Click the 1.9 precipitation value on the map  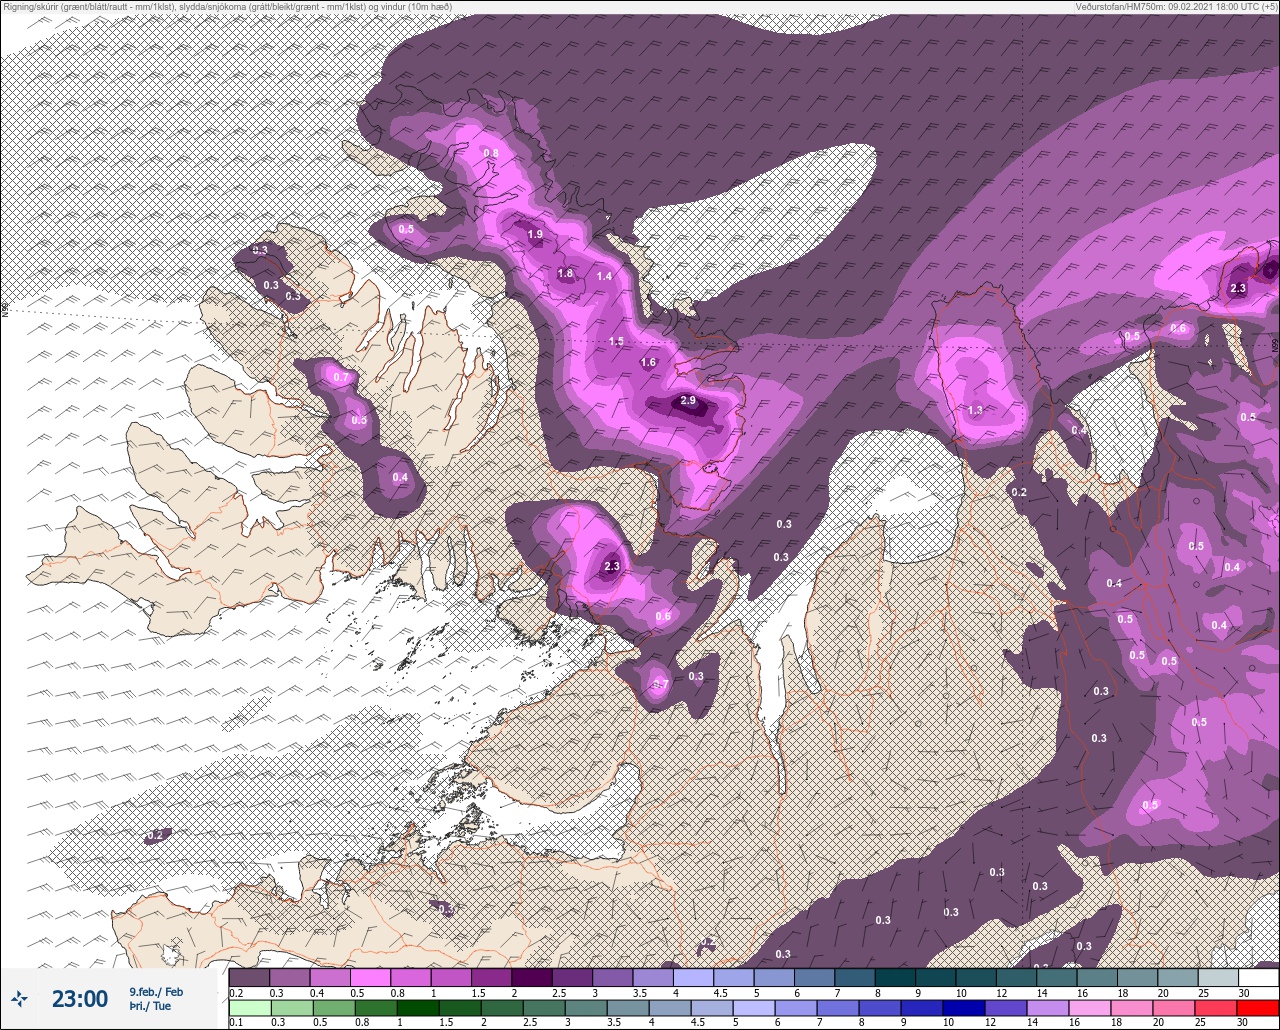[x=535, y=235]
